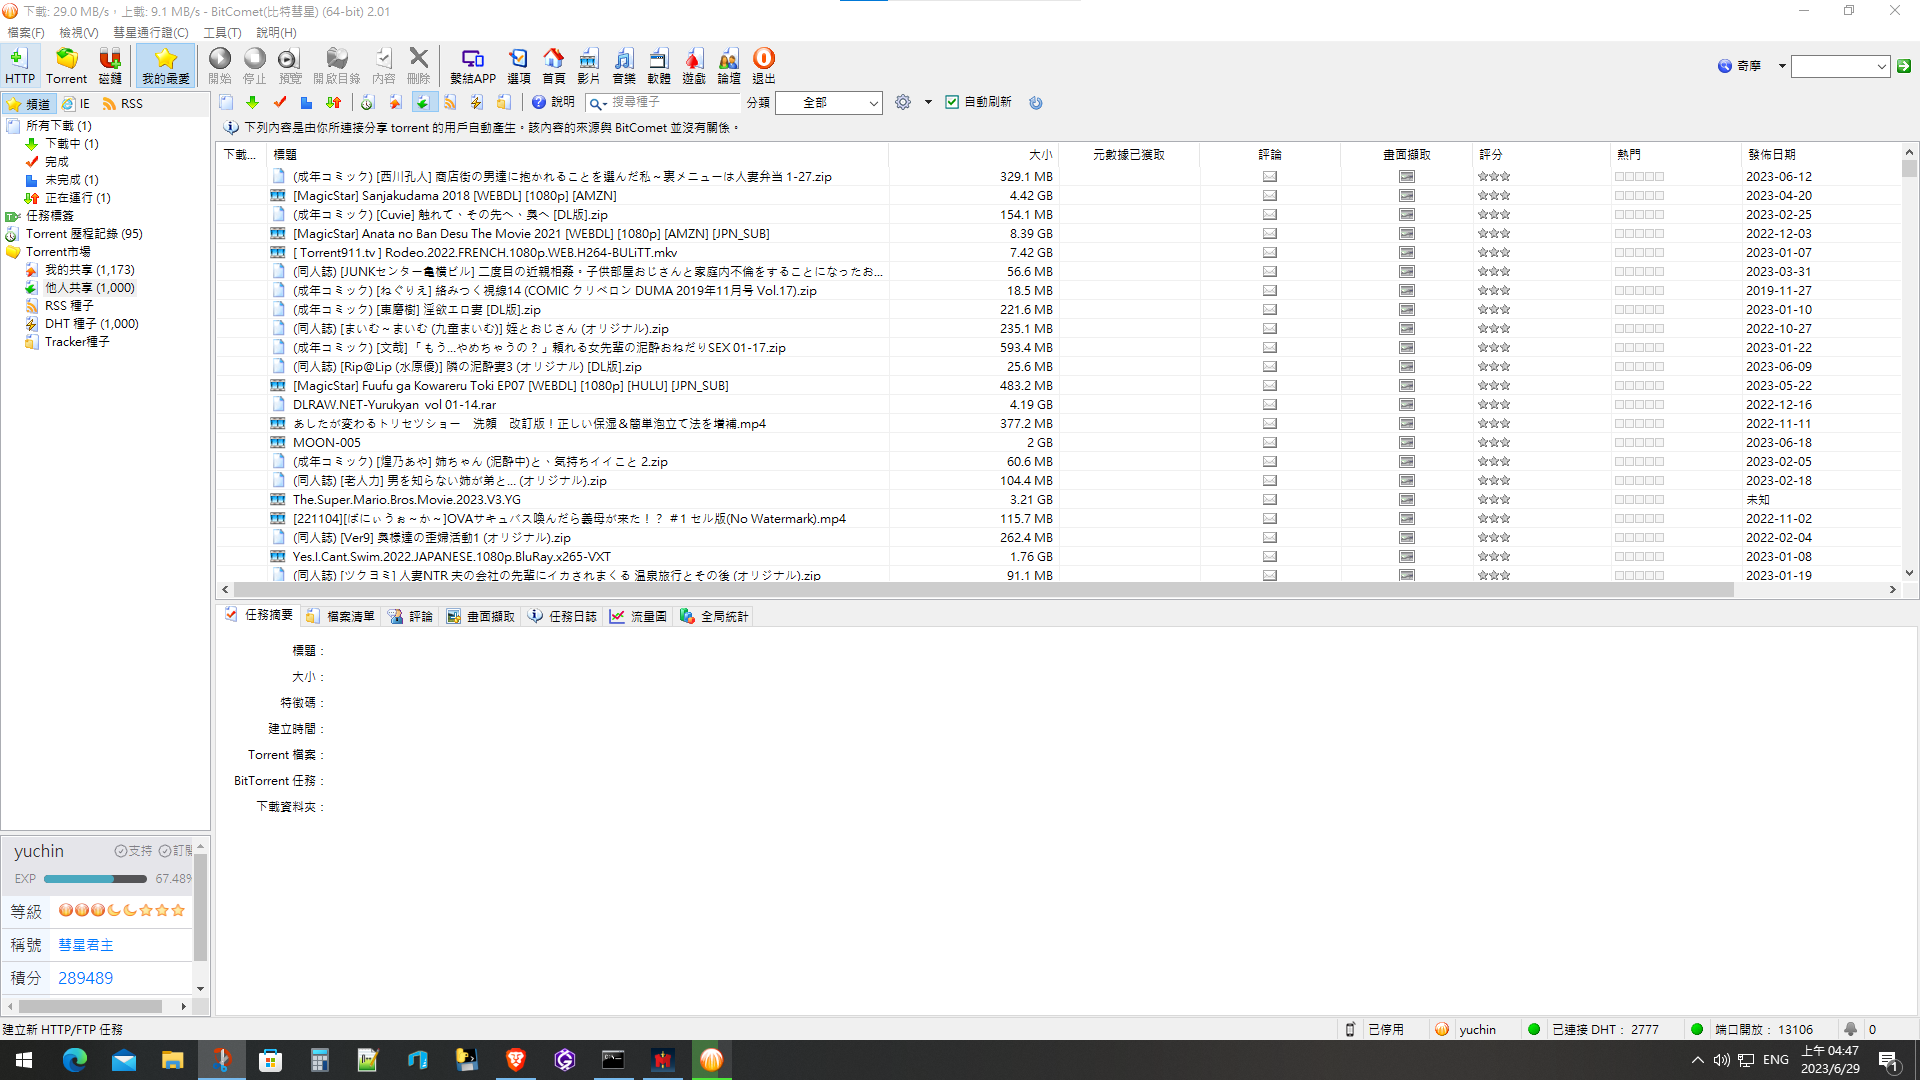Switch to the RSS sidebar tab
Image resolution: width=1920 pixels, height=1080 pixels.
tap(123, 104)
